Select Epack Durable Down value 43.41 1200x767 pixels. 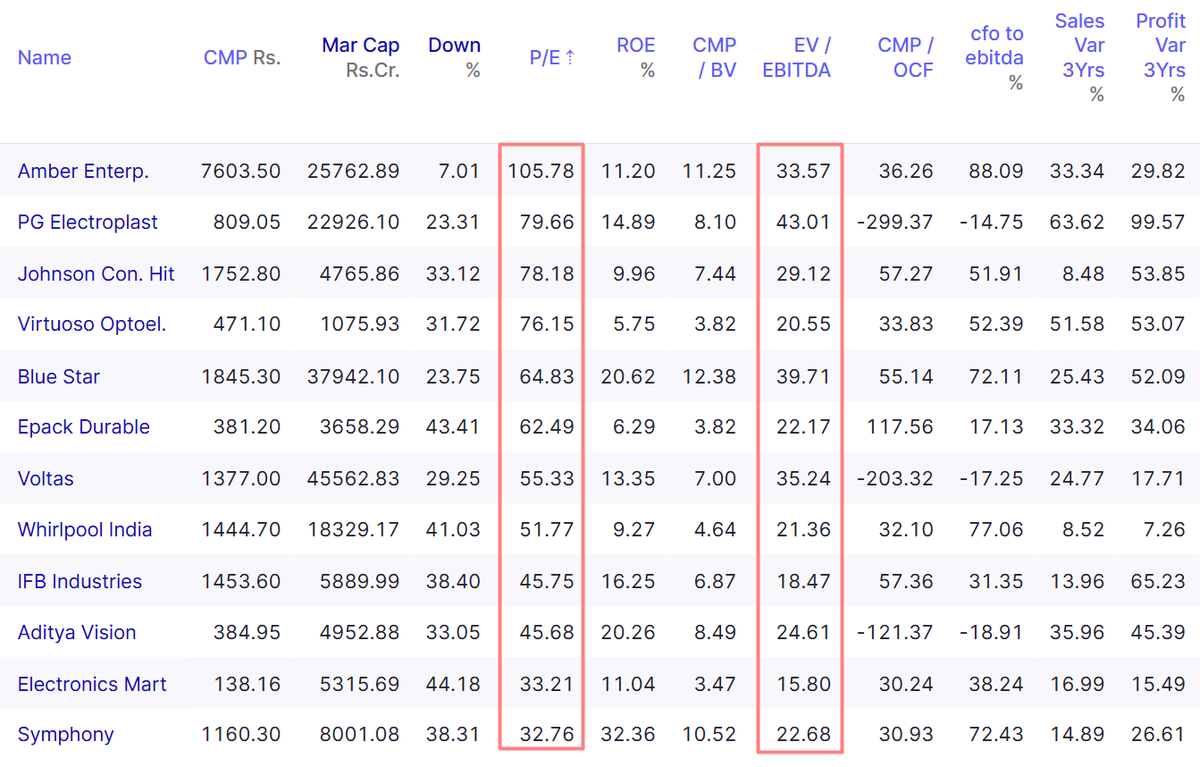pyautogui.click(x=453, y=427)
